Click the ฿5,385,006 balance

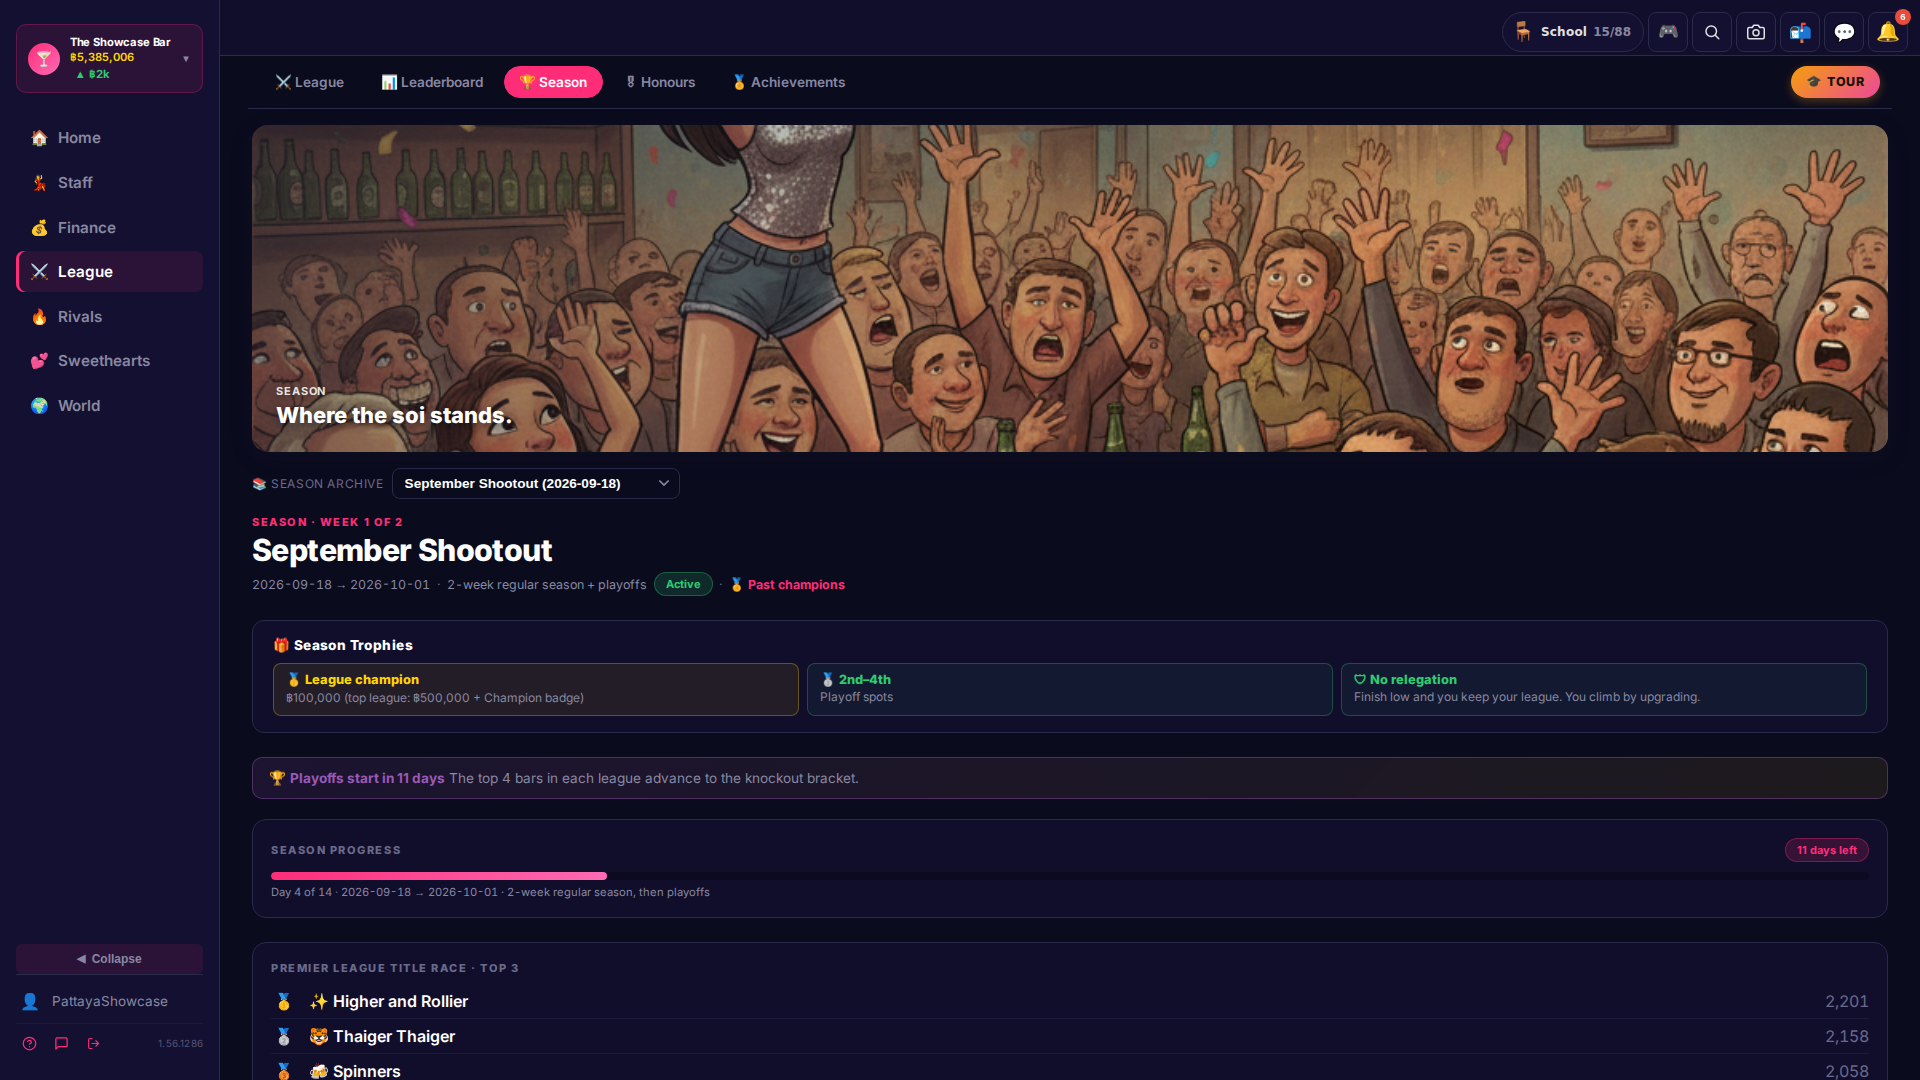tap(102, 58)
